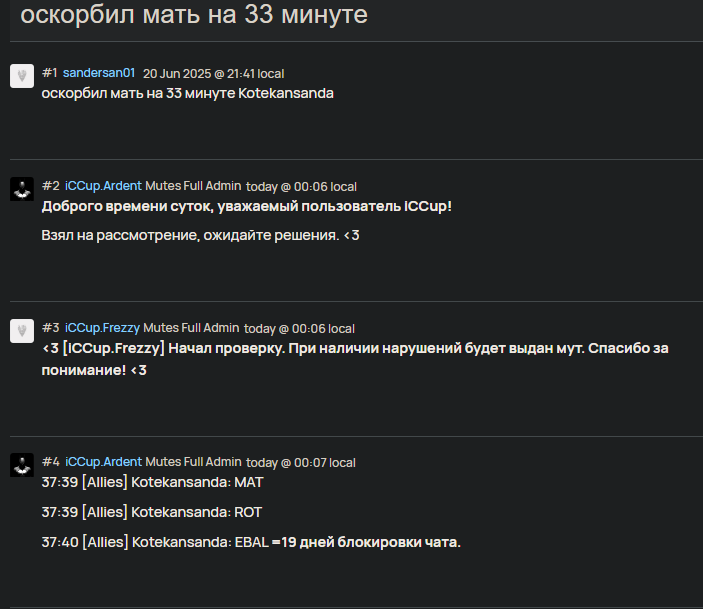
Task: Open iCCup.Ardent profile link in post #2
Action: (x=103, y=186)
